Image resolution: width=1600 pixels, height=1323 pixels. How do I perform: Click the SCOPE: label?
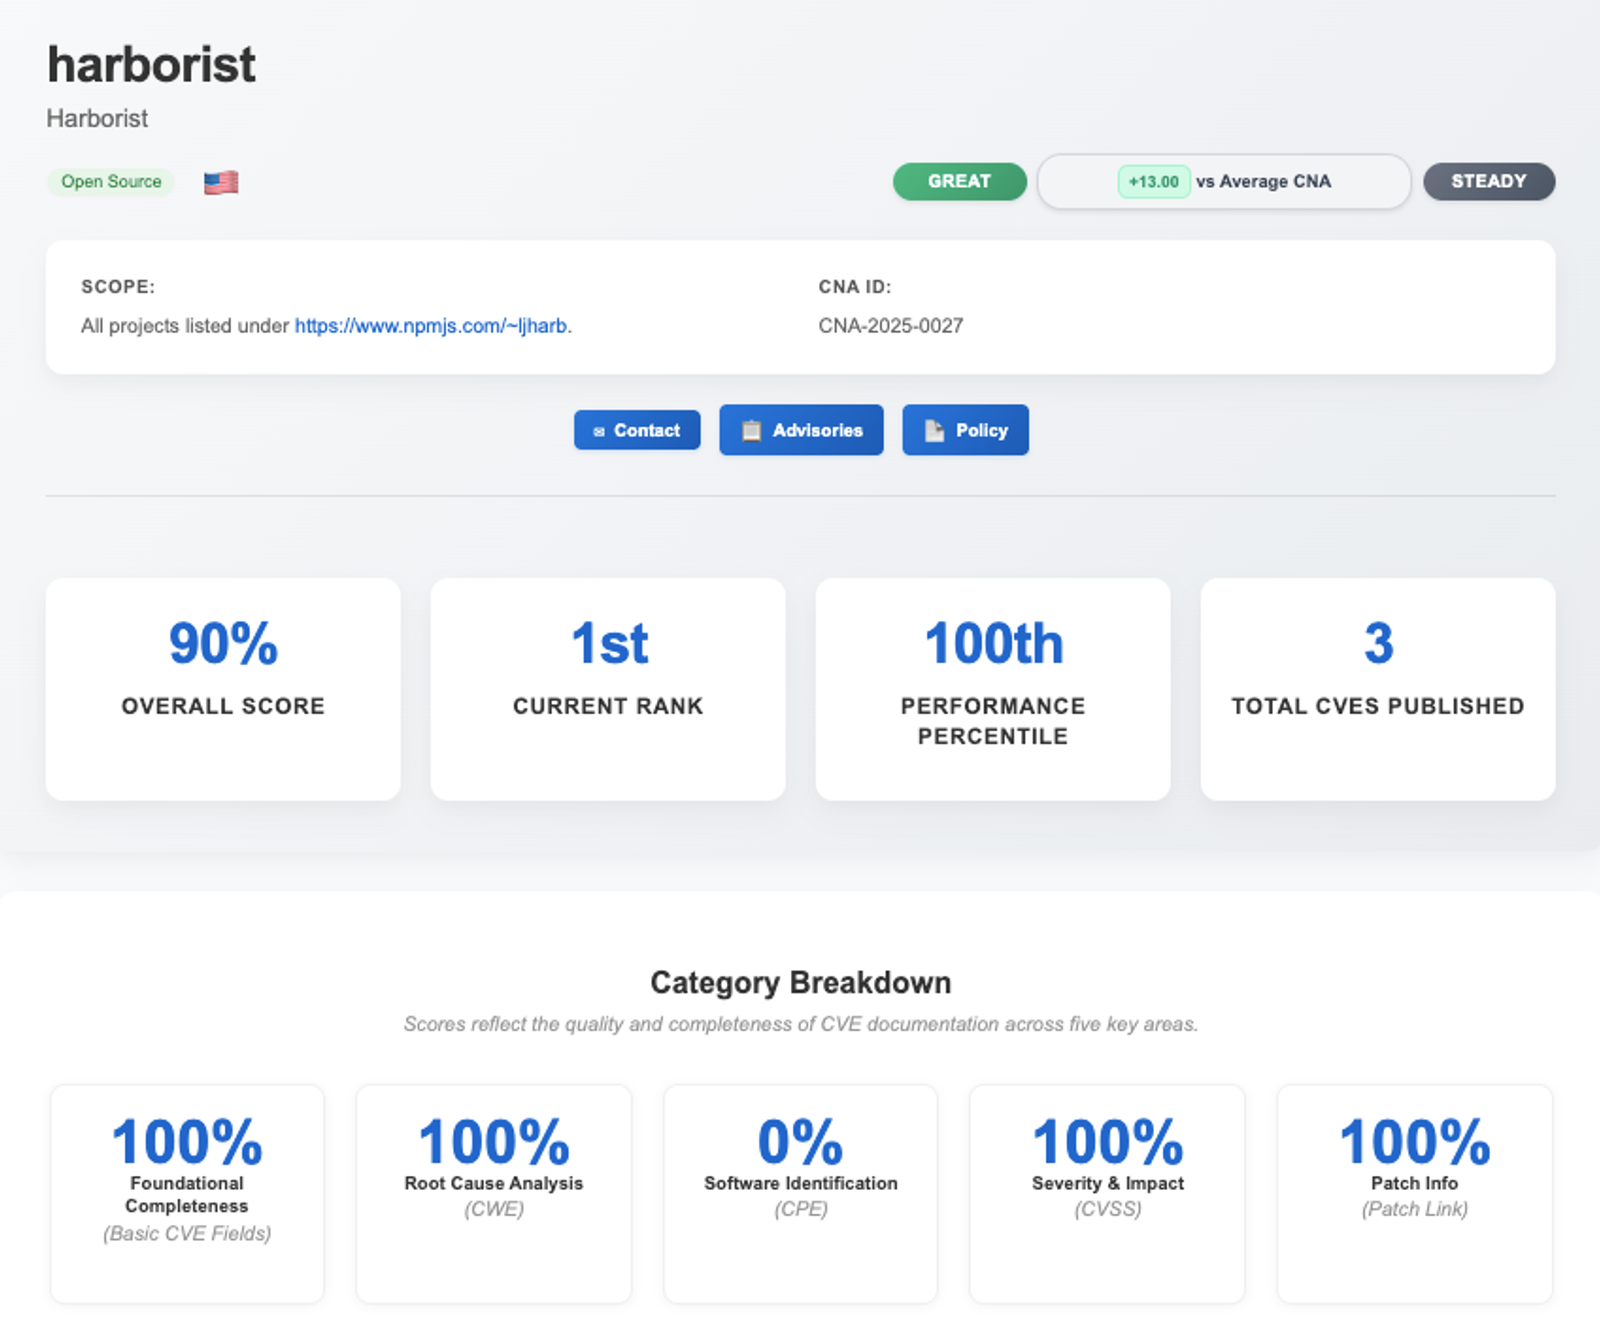click(118, 287)
